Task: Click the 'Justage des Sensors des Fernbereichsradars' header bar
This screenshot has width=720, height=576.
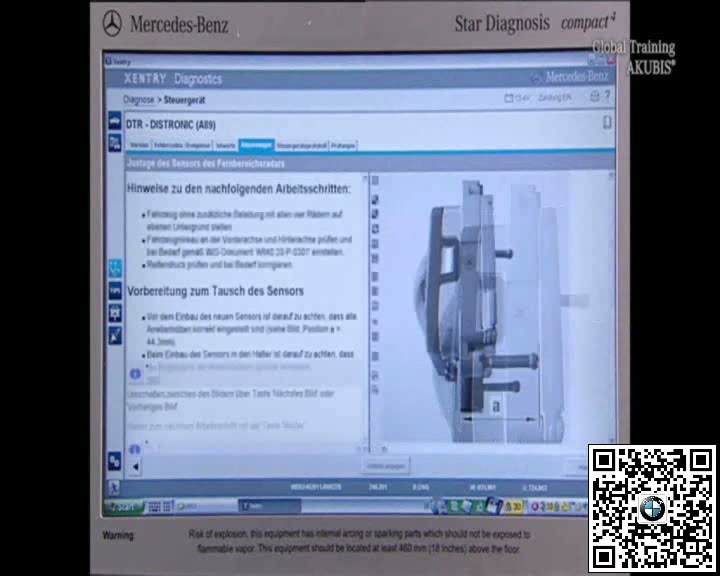Action: 370,164
